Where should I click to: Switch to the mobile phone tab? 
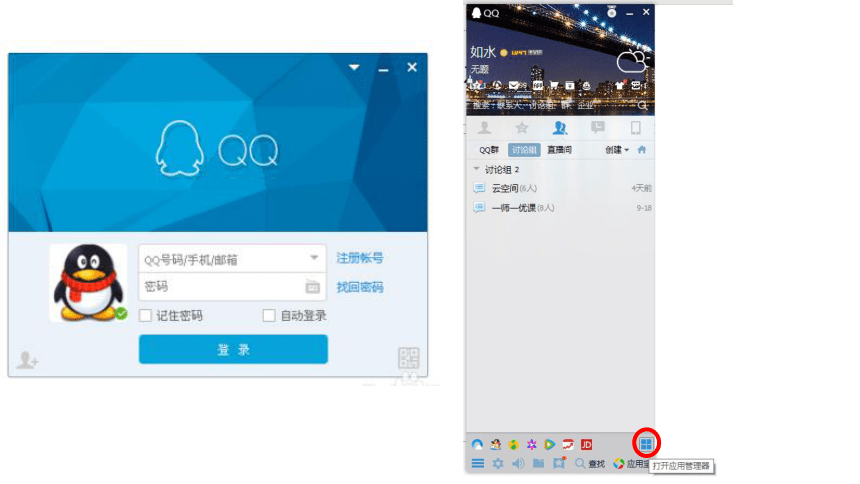click(x=635, y=128)
